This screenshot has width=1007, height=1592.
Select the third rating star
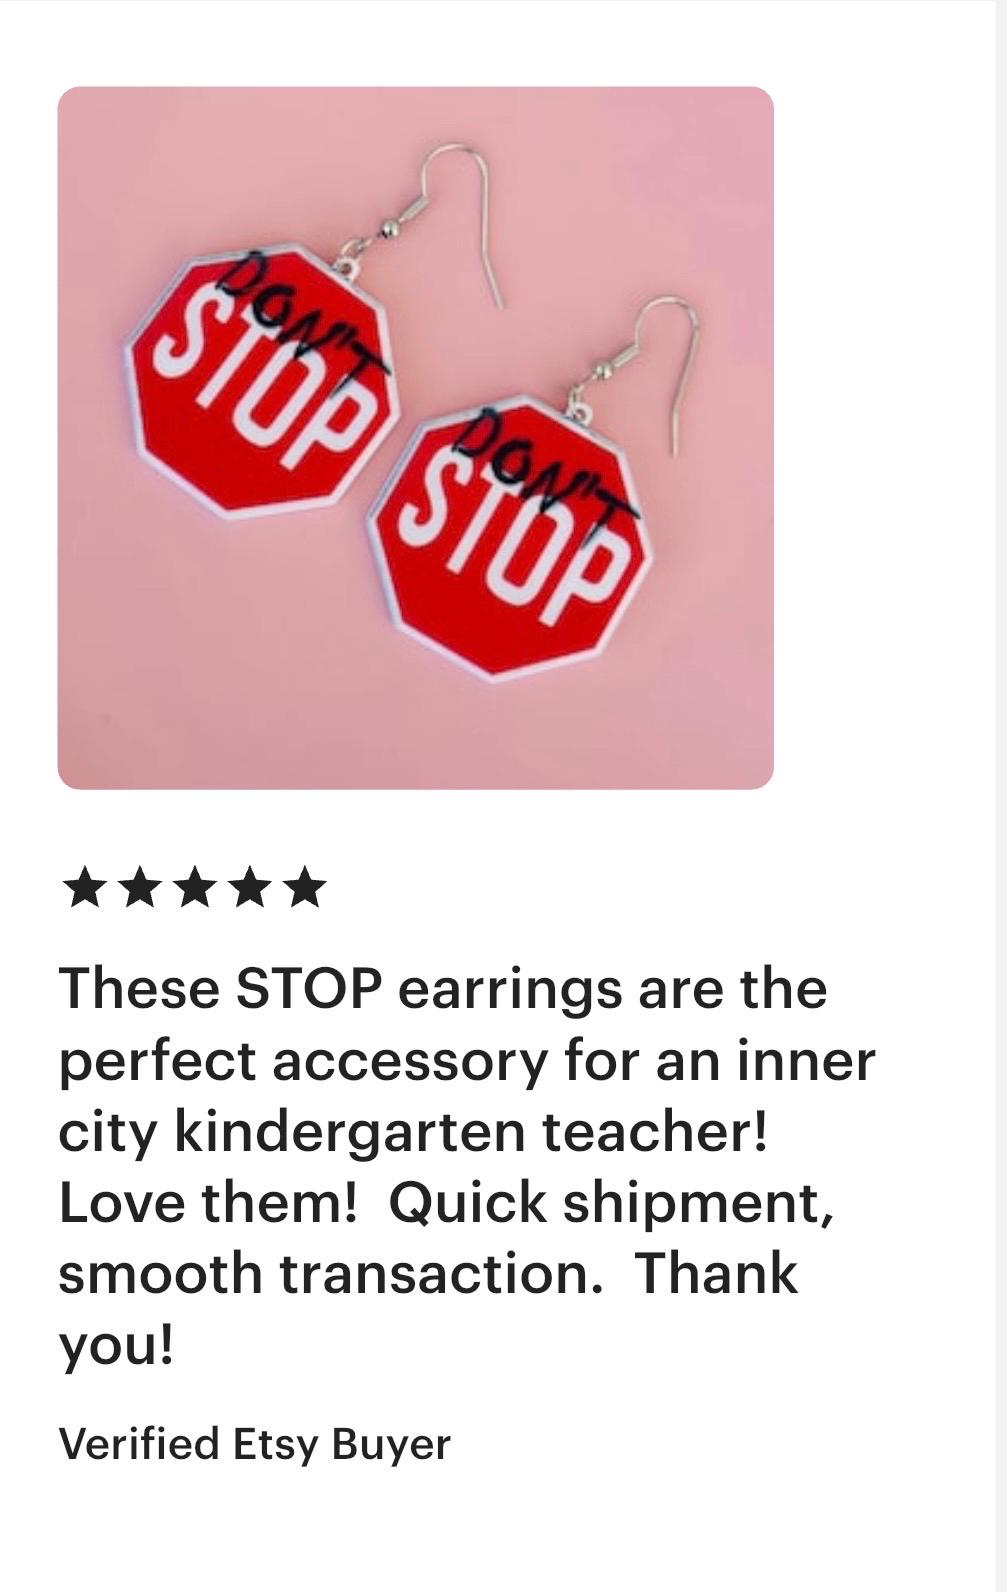coord(194,887)
